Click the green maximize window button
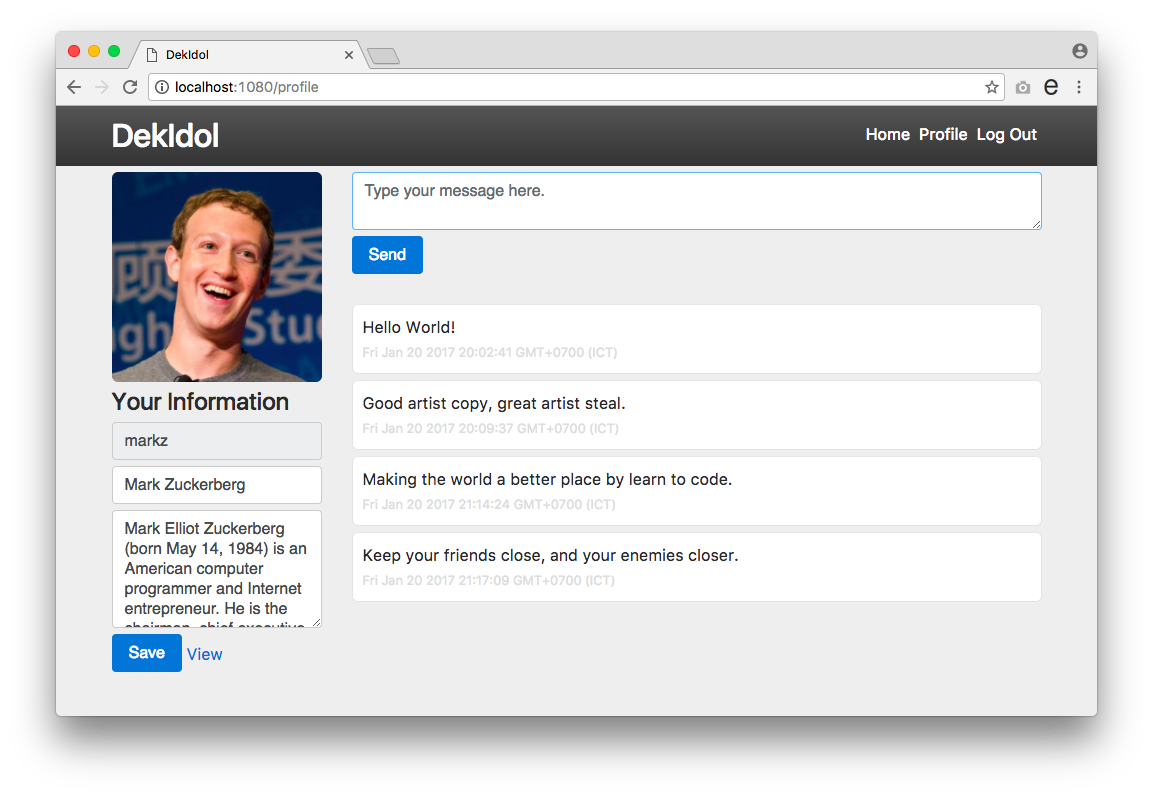Image resolution: width=1153 pixels, height=796 pixels. 114,51
